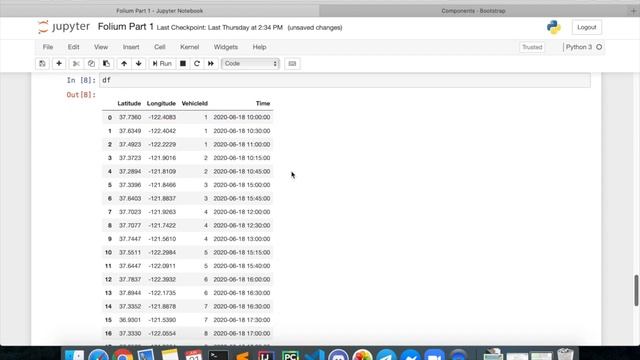Image resolution: width=640 pixels, height=360 pixels.
Task: Open Telegram from the dock
Action: pos(386,355)
